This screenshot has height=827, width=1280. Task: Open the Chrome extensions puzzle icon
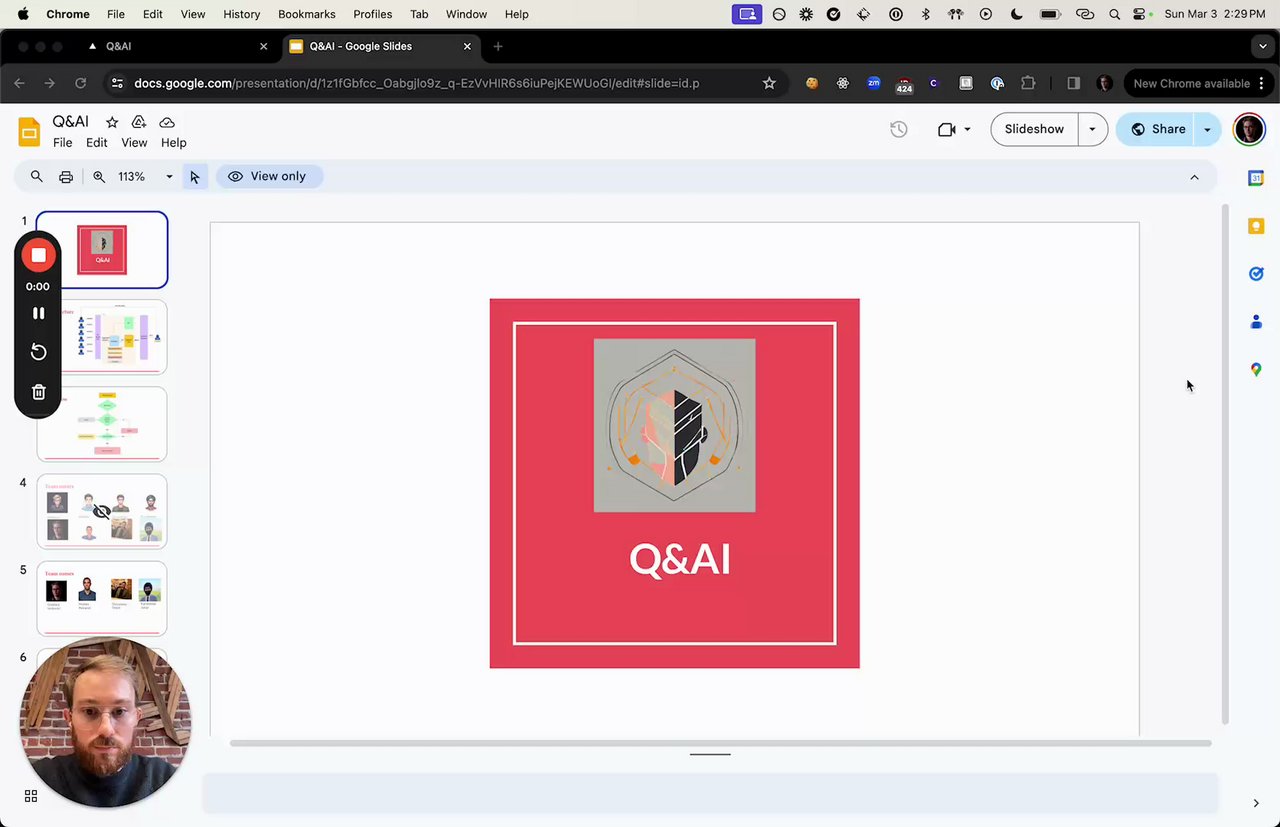(x=1028, y=83)
